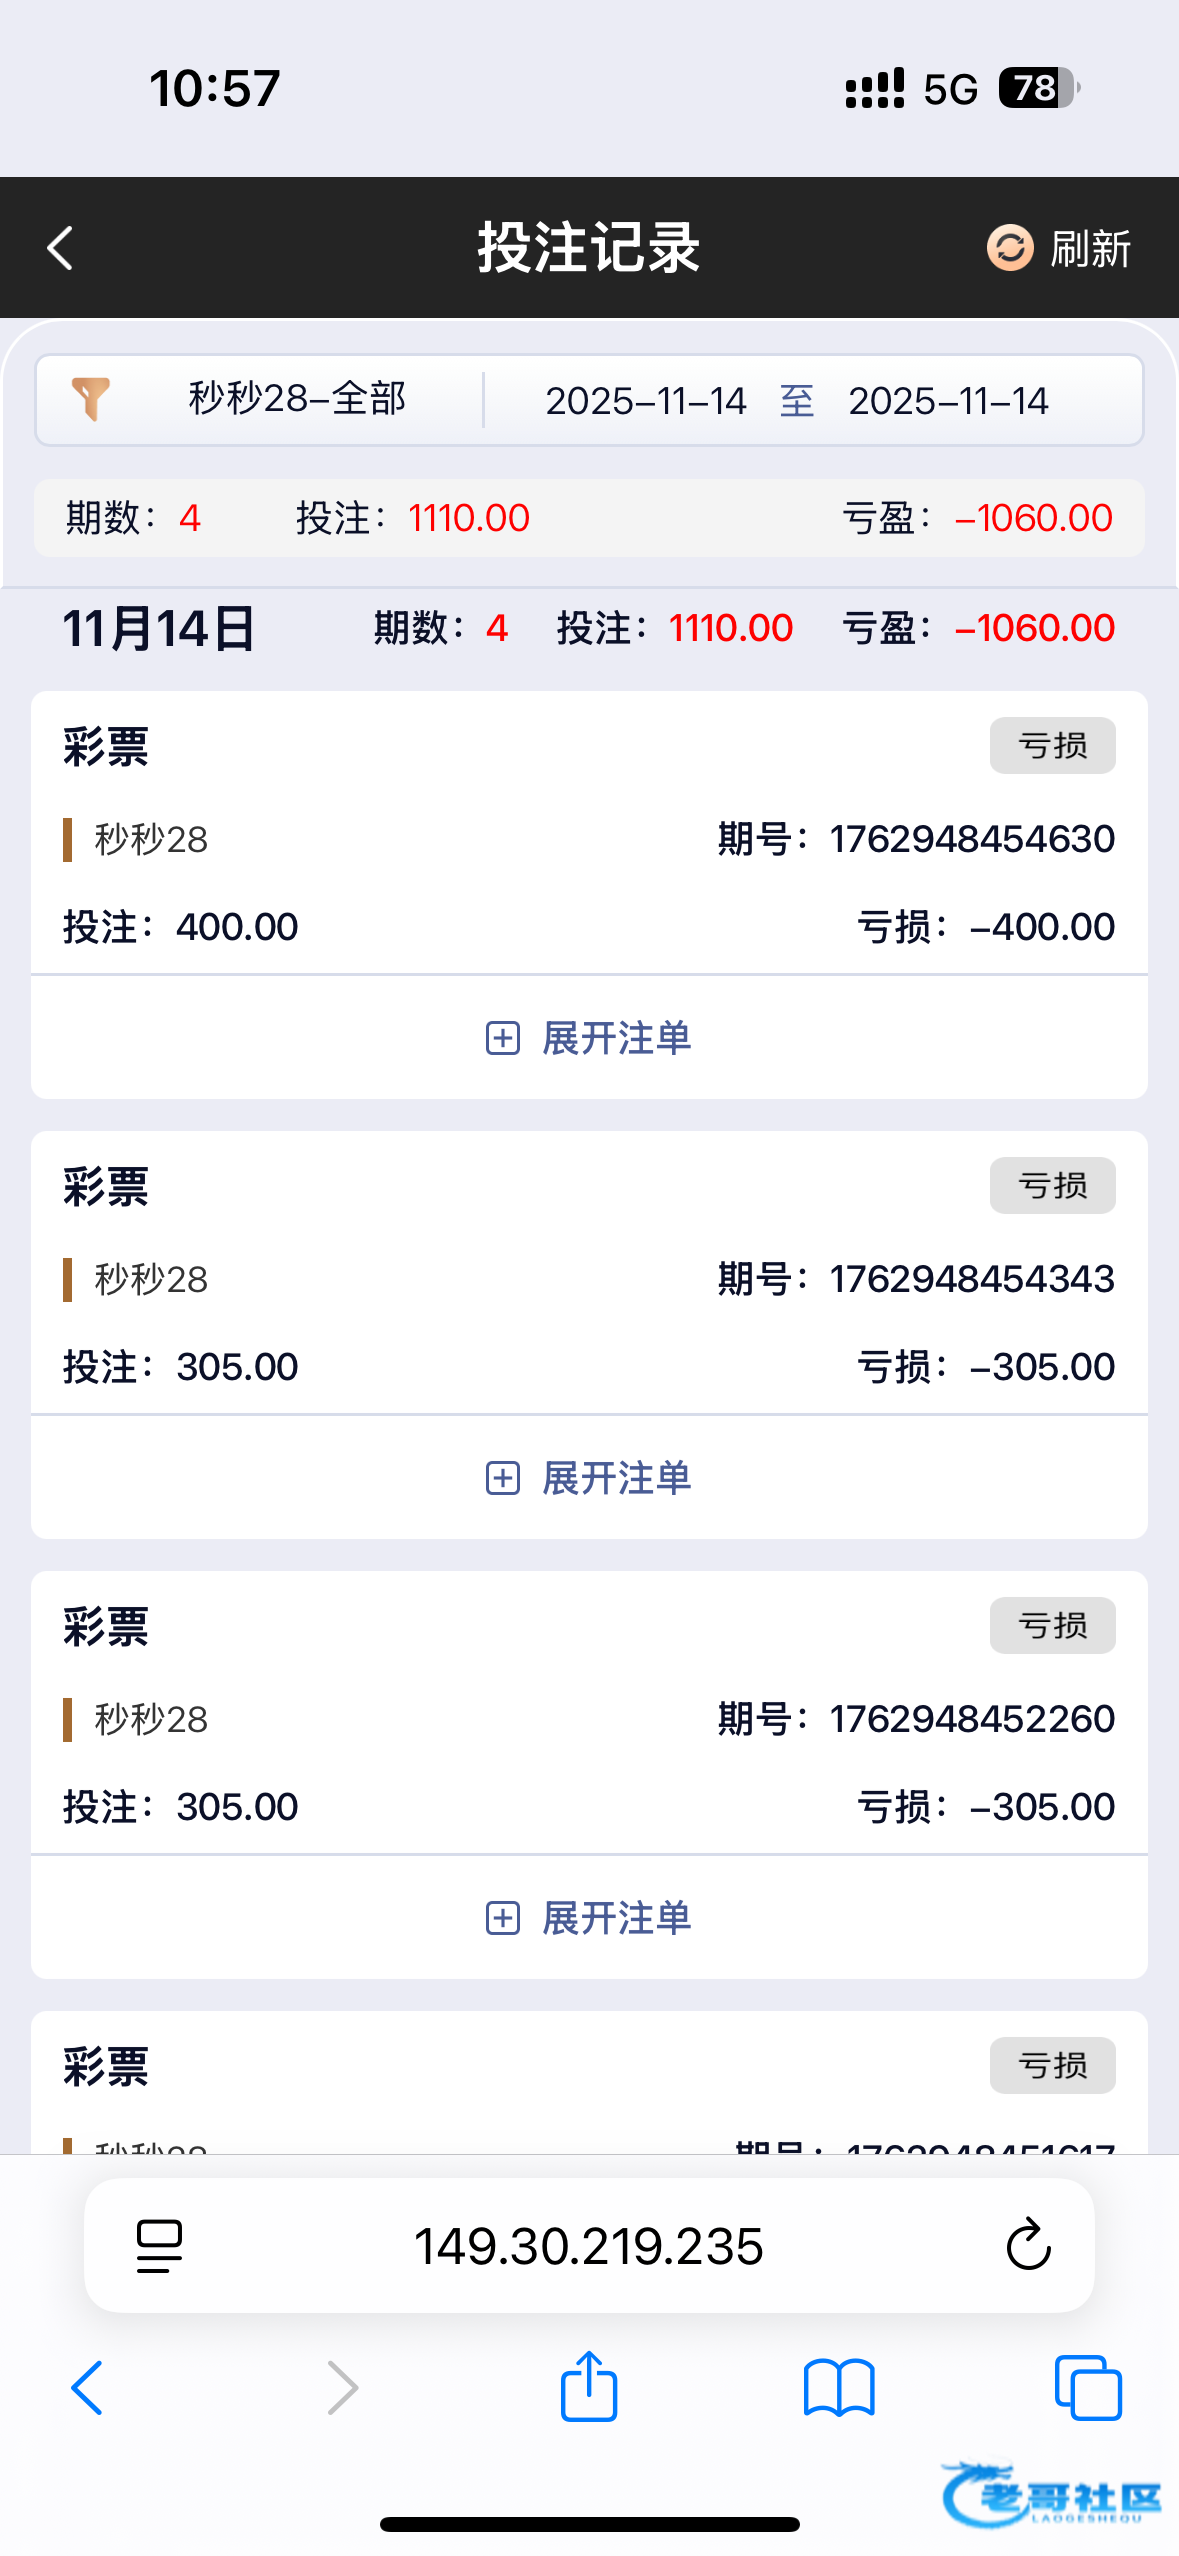The height and width of the screenshot is (2556, 1179).
Task: Open Safari tabs overview icon
Action: tap(1088, 2388)
